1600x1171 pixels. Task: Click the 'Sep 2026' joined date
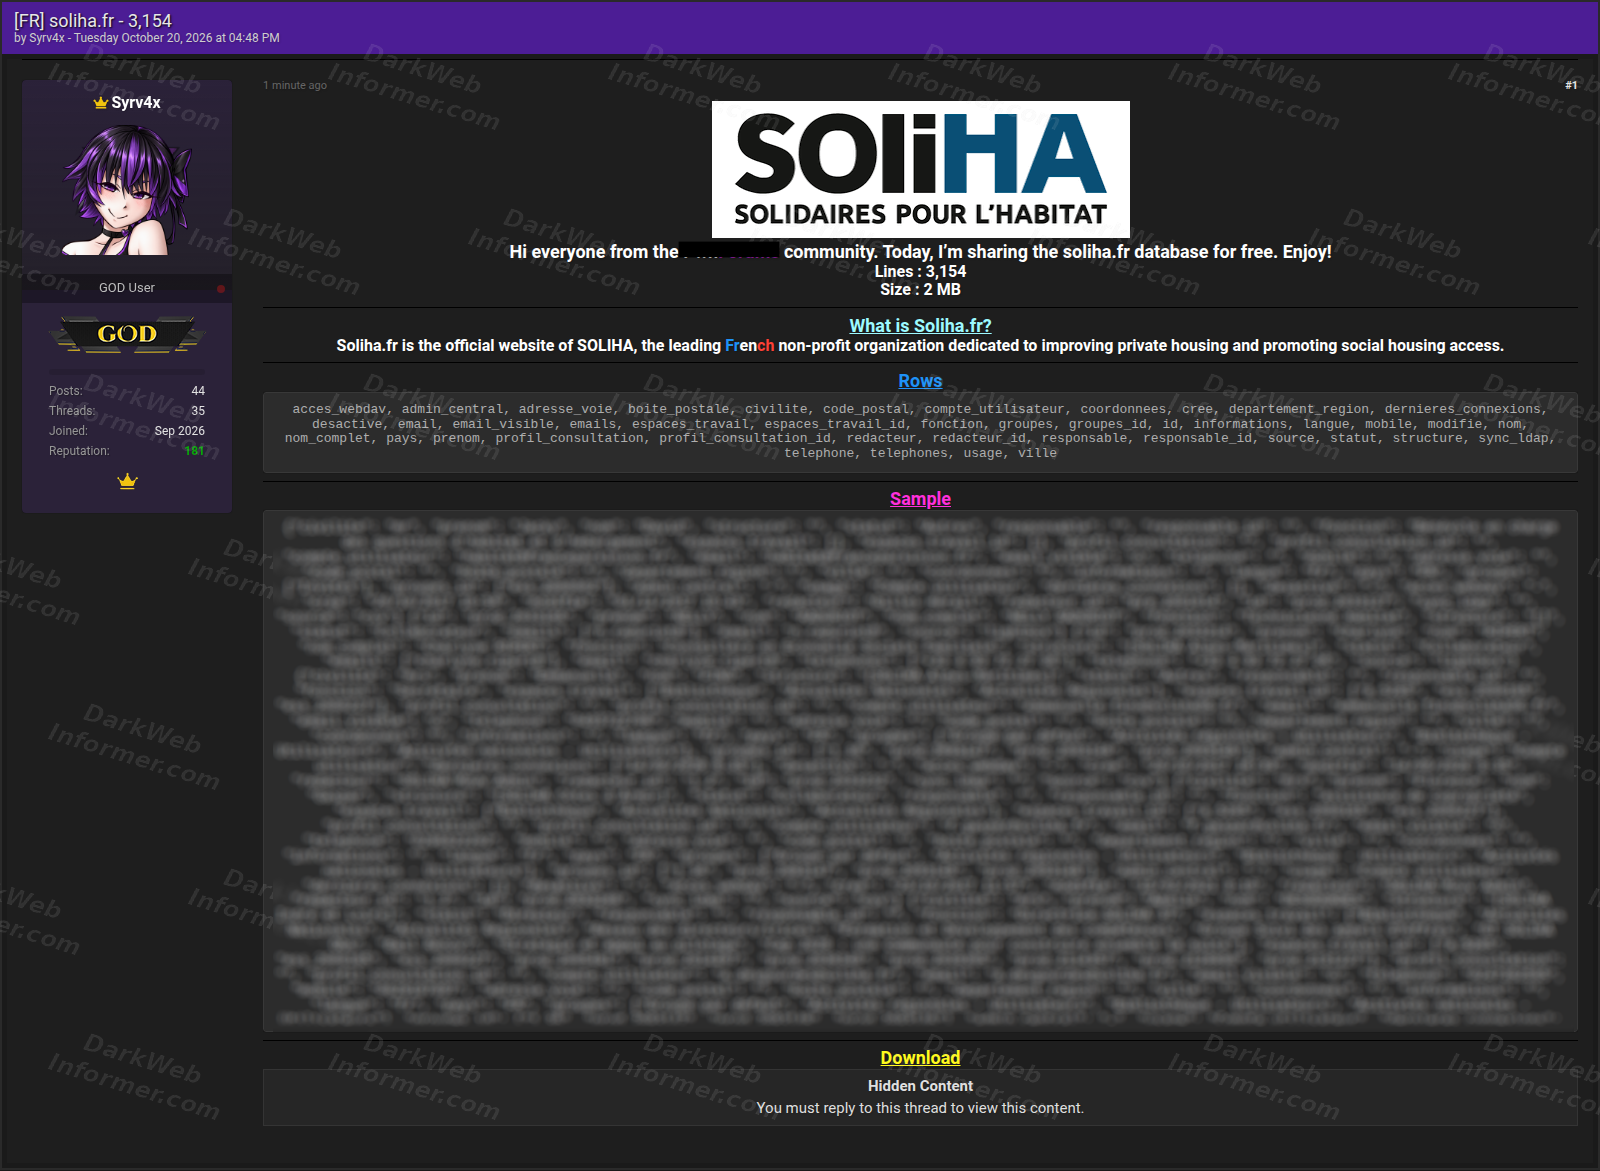[x=180, y=431]
